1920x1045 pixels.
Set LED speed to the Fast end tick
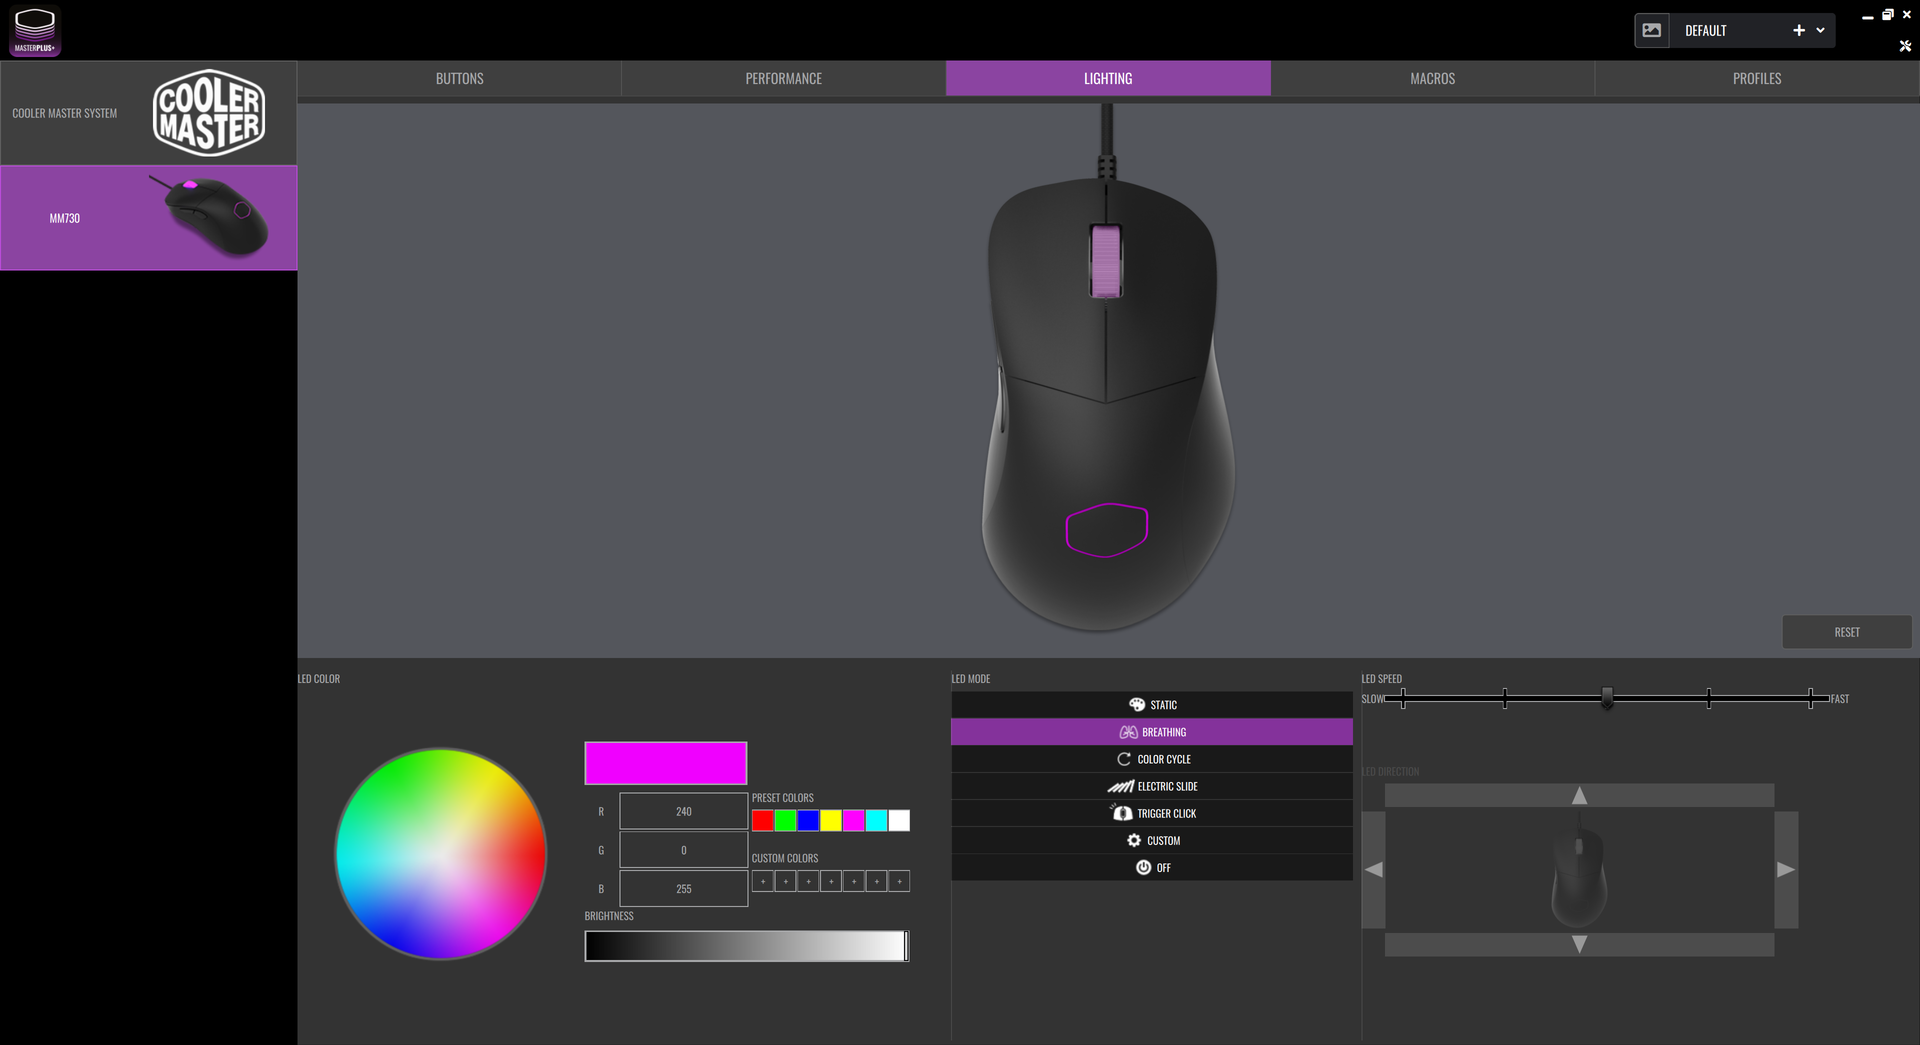tap(1811, 698)
